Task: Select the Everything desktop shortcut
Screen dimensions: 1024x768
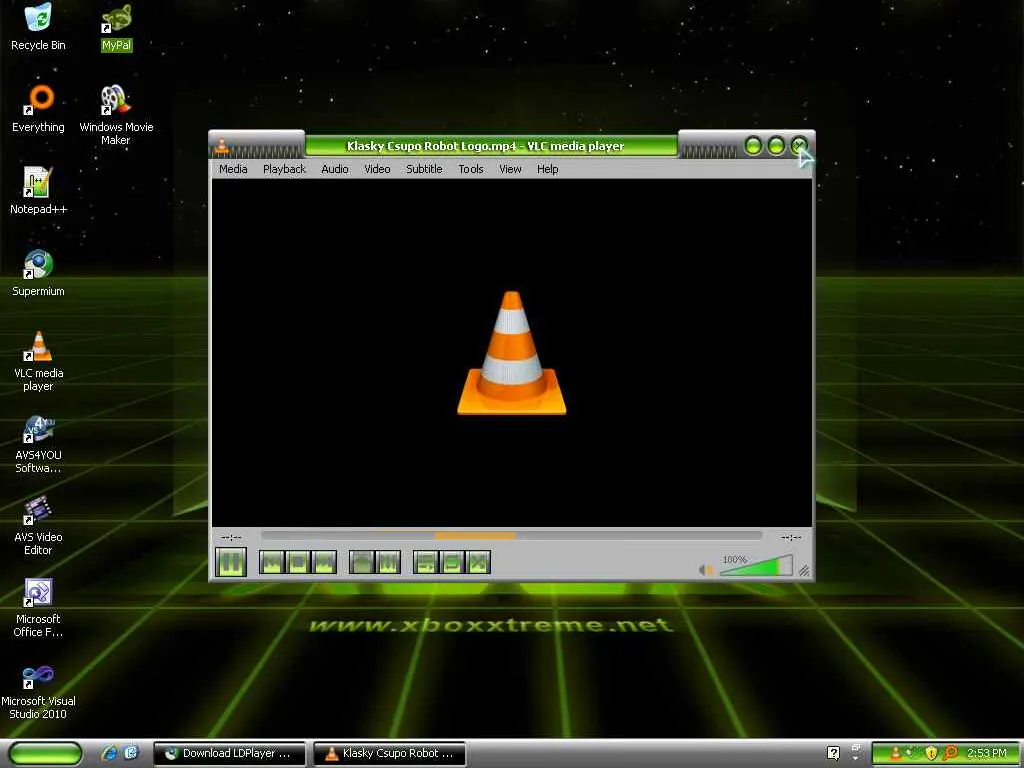Action: tap(38, 109)
